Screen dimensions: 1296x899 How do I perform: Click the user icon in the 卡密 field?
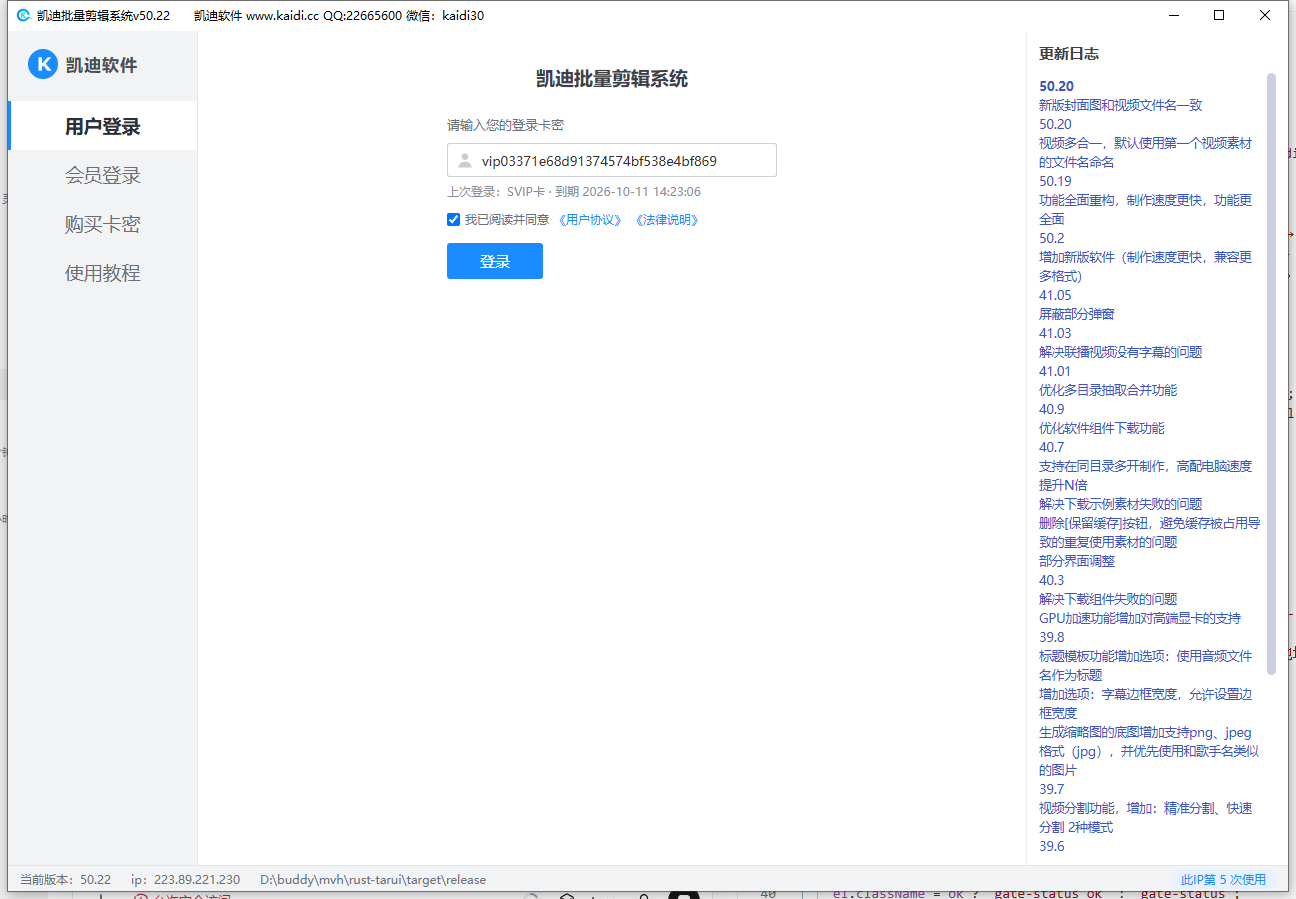(x=464, y=160)
